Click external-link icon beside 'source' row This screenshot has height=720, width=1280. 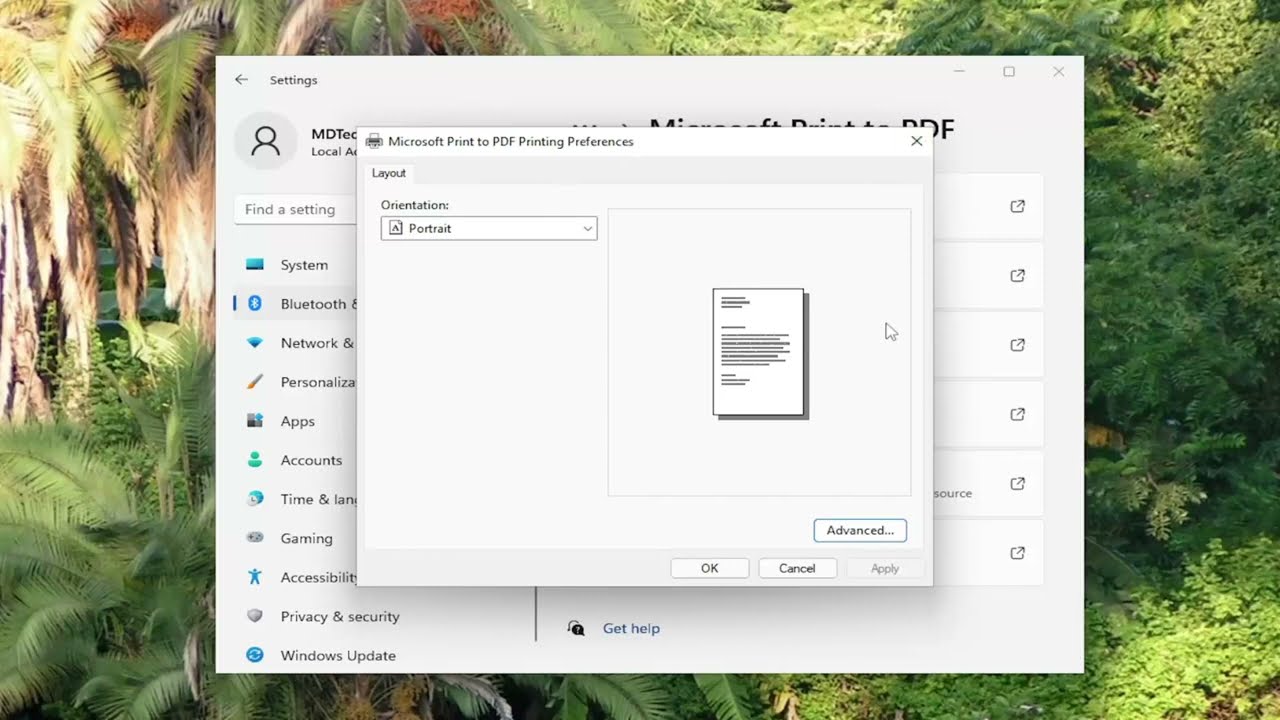pyautogui.click(x=1017, y=483)
